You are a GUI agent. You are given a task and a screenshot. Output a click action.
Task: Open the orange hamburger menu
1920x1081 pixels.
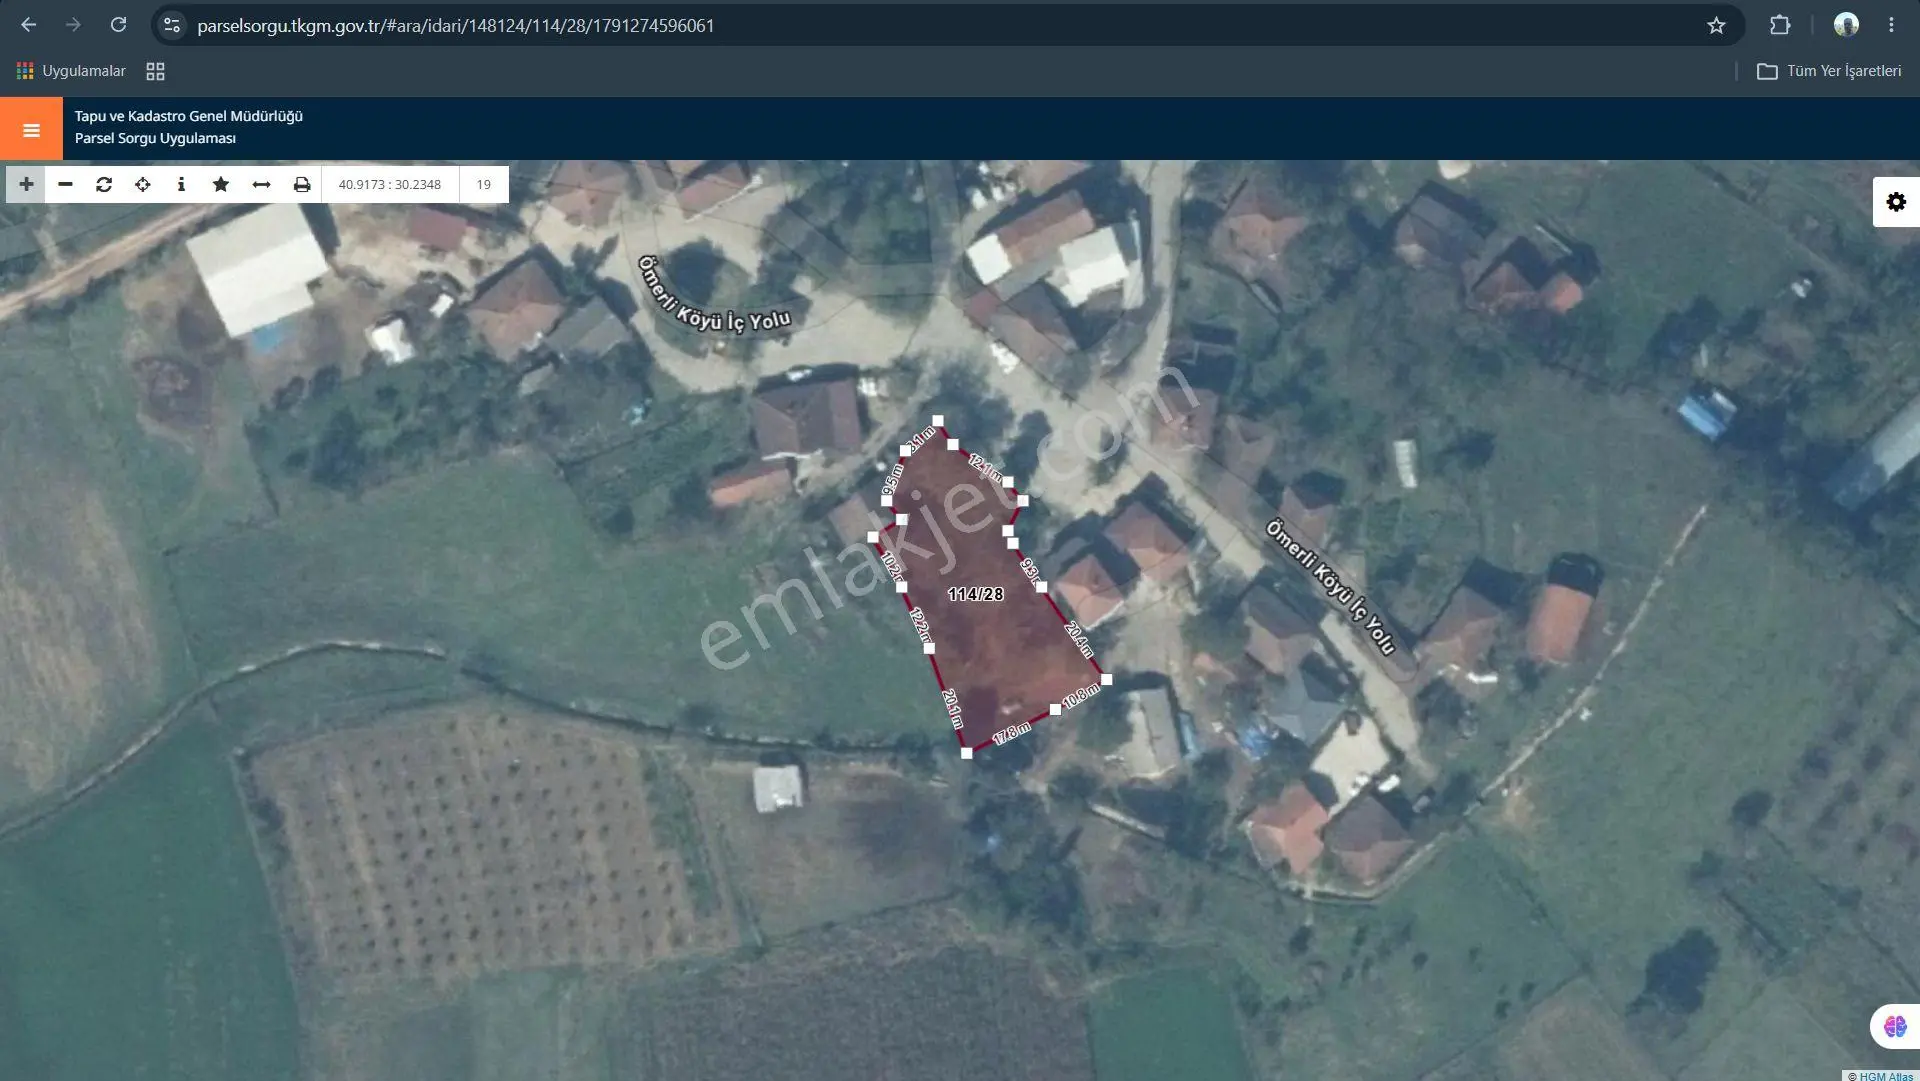pos(31,129)
